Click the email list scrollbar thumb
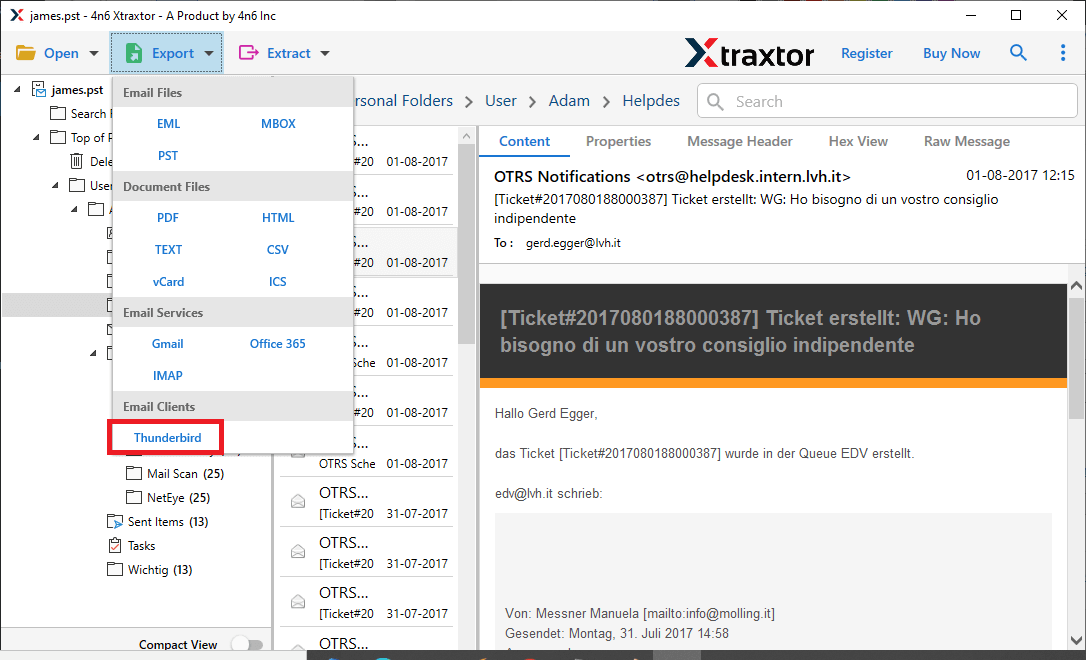 pyautogui.click(x=467, y=244)
